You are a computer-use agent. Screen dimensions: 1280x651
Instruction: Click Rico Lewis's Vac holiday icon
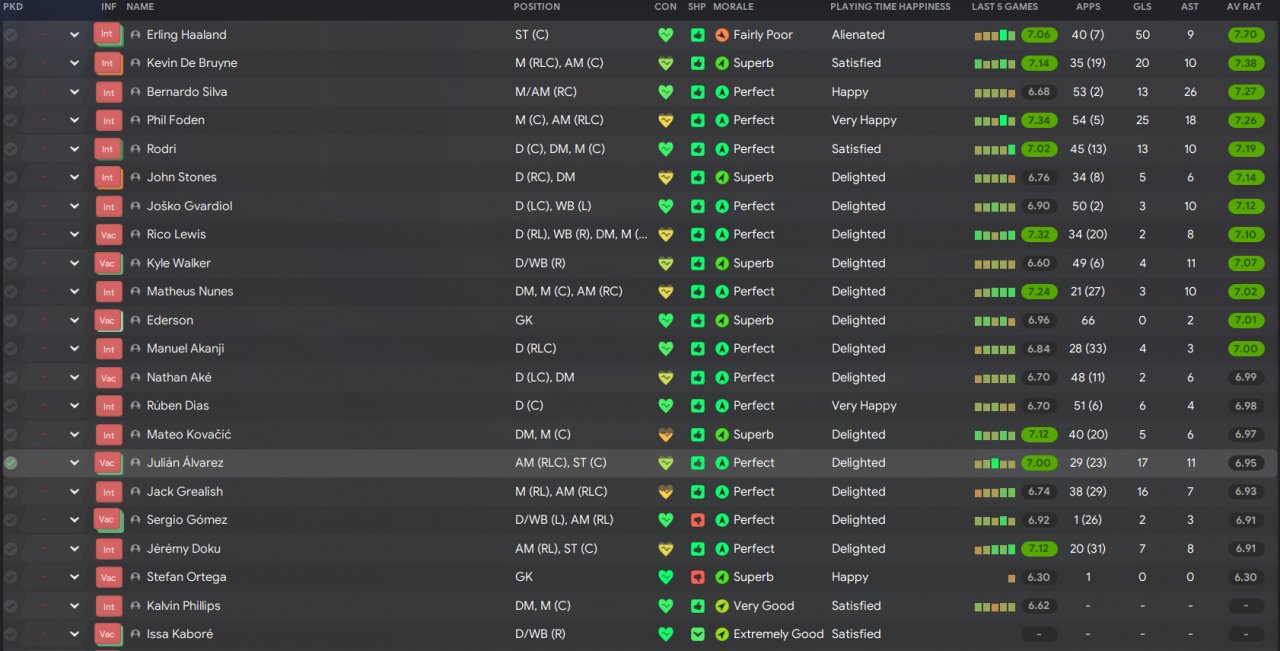point(107,234)
